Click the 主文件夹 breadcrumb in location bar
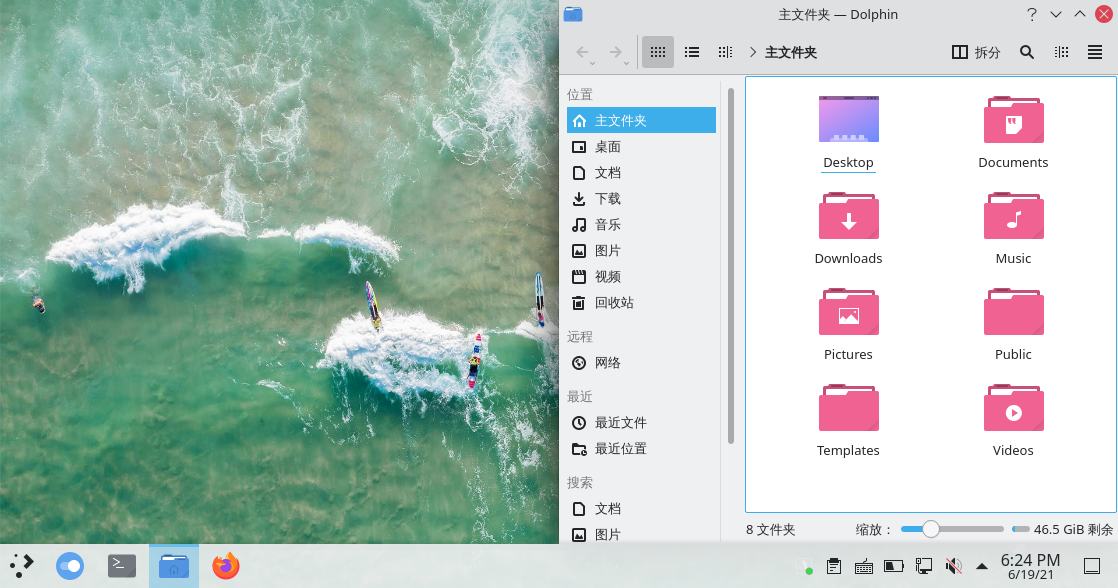This screenshot has width=1118, height=588. click(x=791, y=52)
